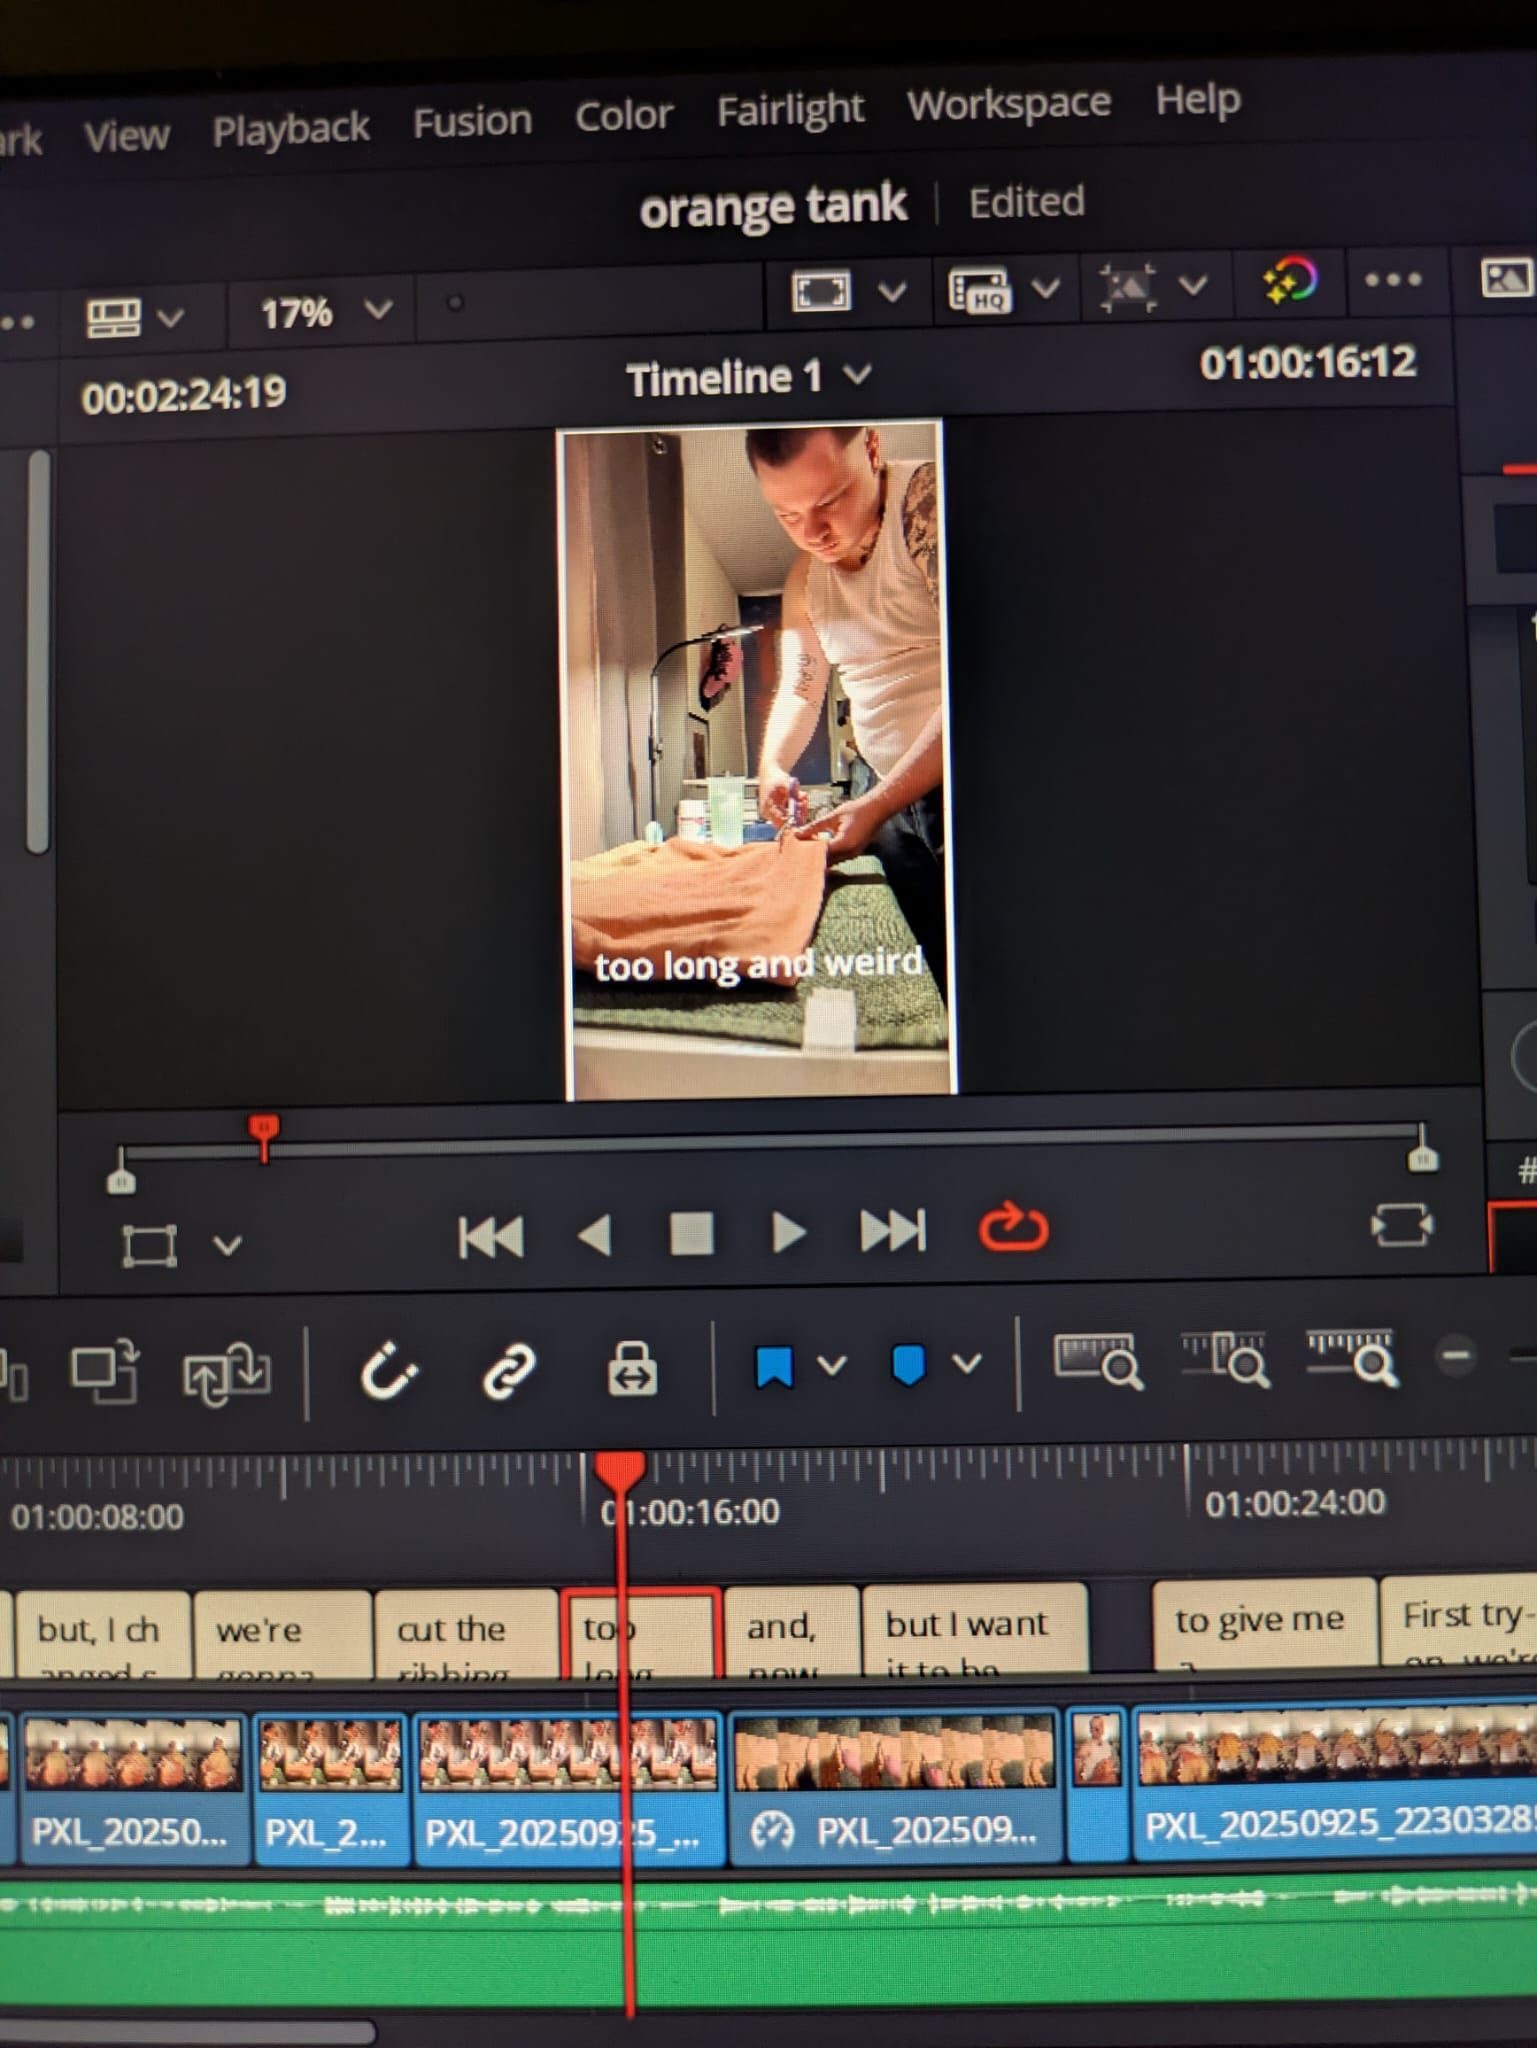
Task: Click the replace clip edit icon
Action: tap(226, 1374)
